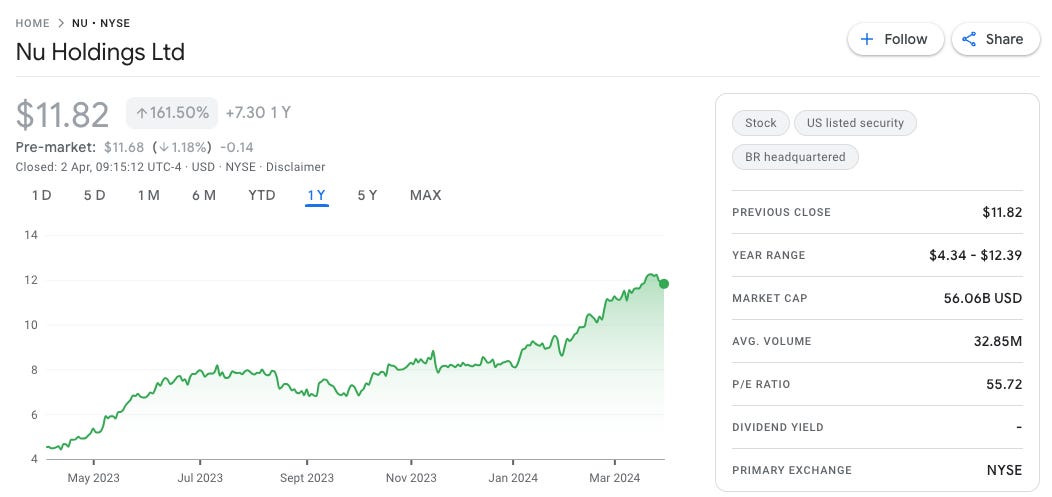Click the year range value $4.34 - $12.39
The height and width of the screenshot is (497, 1052).
(x=976, y=255)
